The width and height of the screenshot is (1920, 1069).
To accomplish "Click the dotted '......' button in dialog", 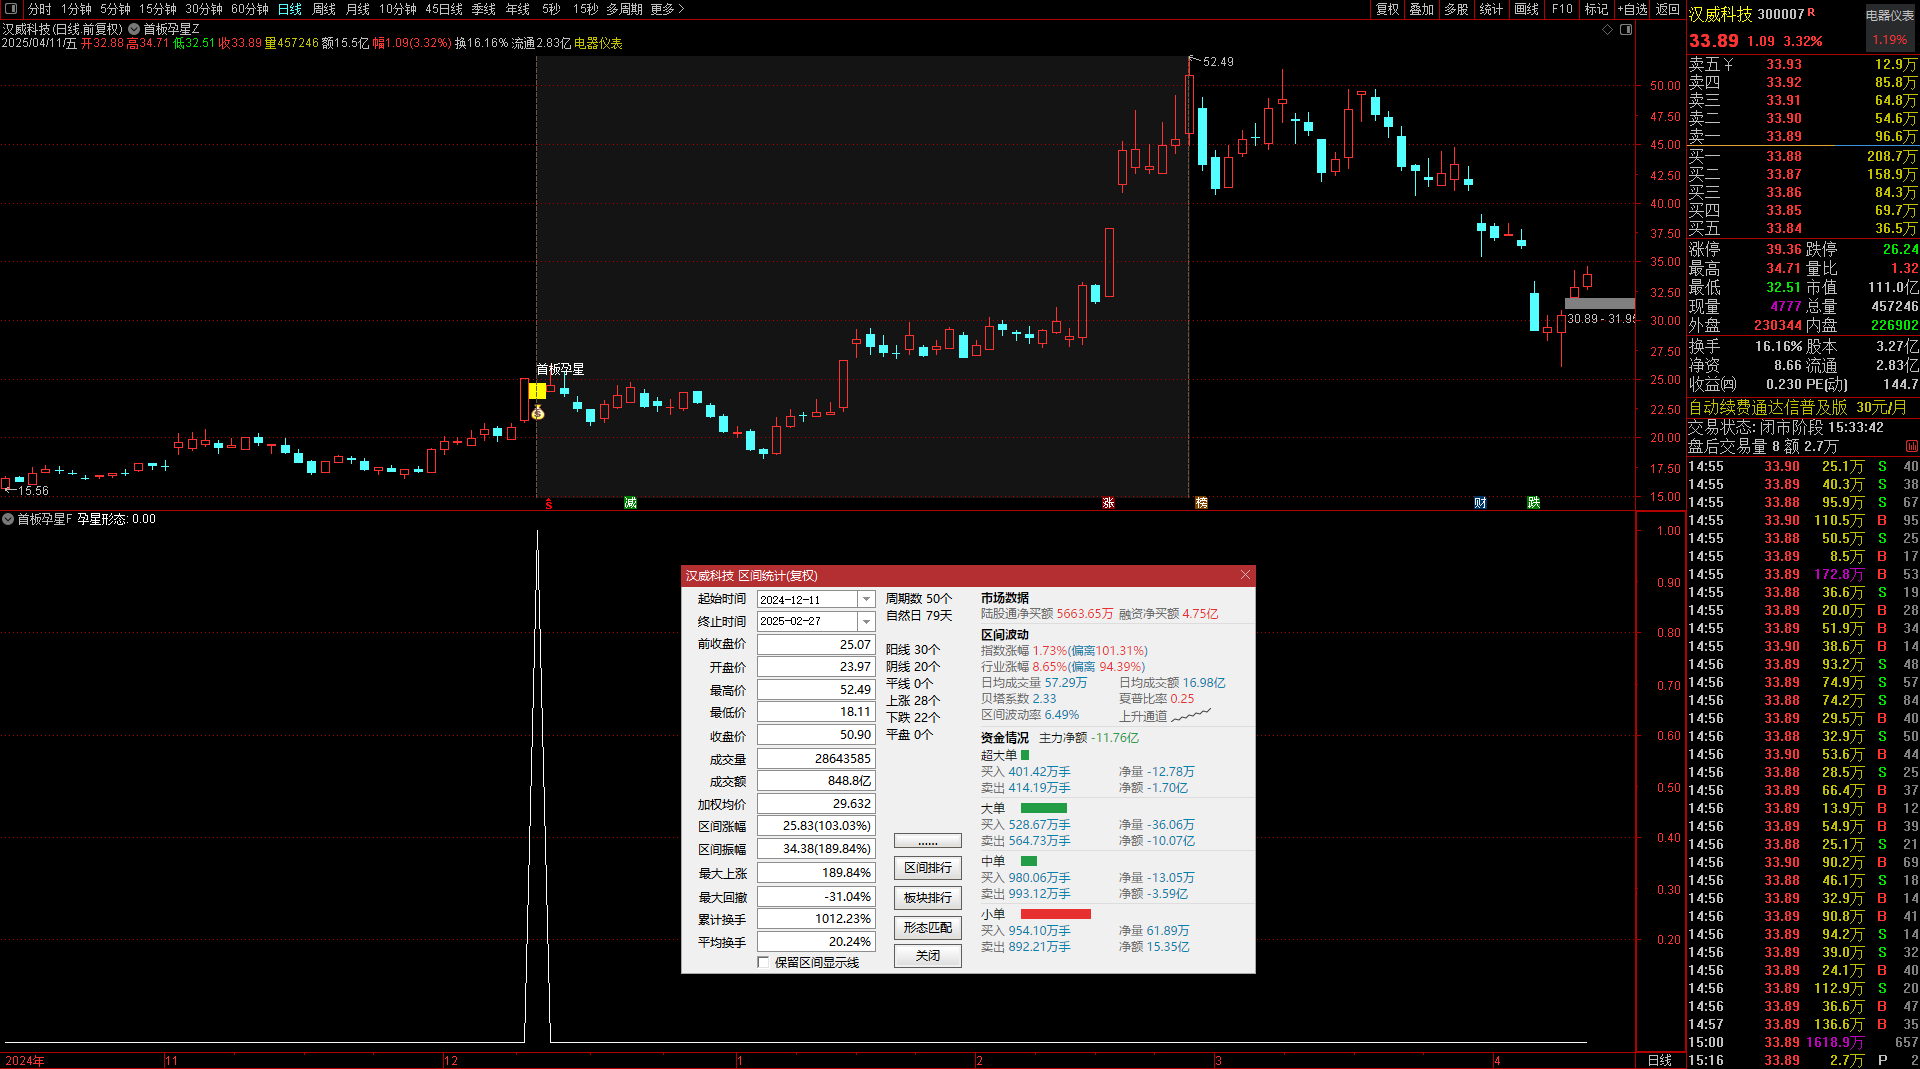I will [x=928, y=841].
